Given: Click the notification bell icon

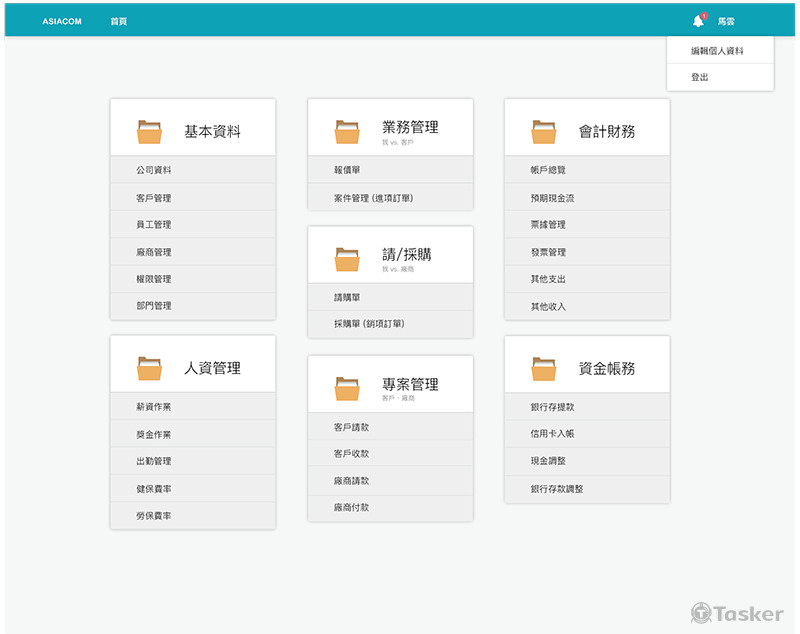Looking at the screenshot, I should click(698, 21).
